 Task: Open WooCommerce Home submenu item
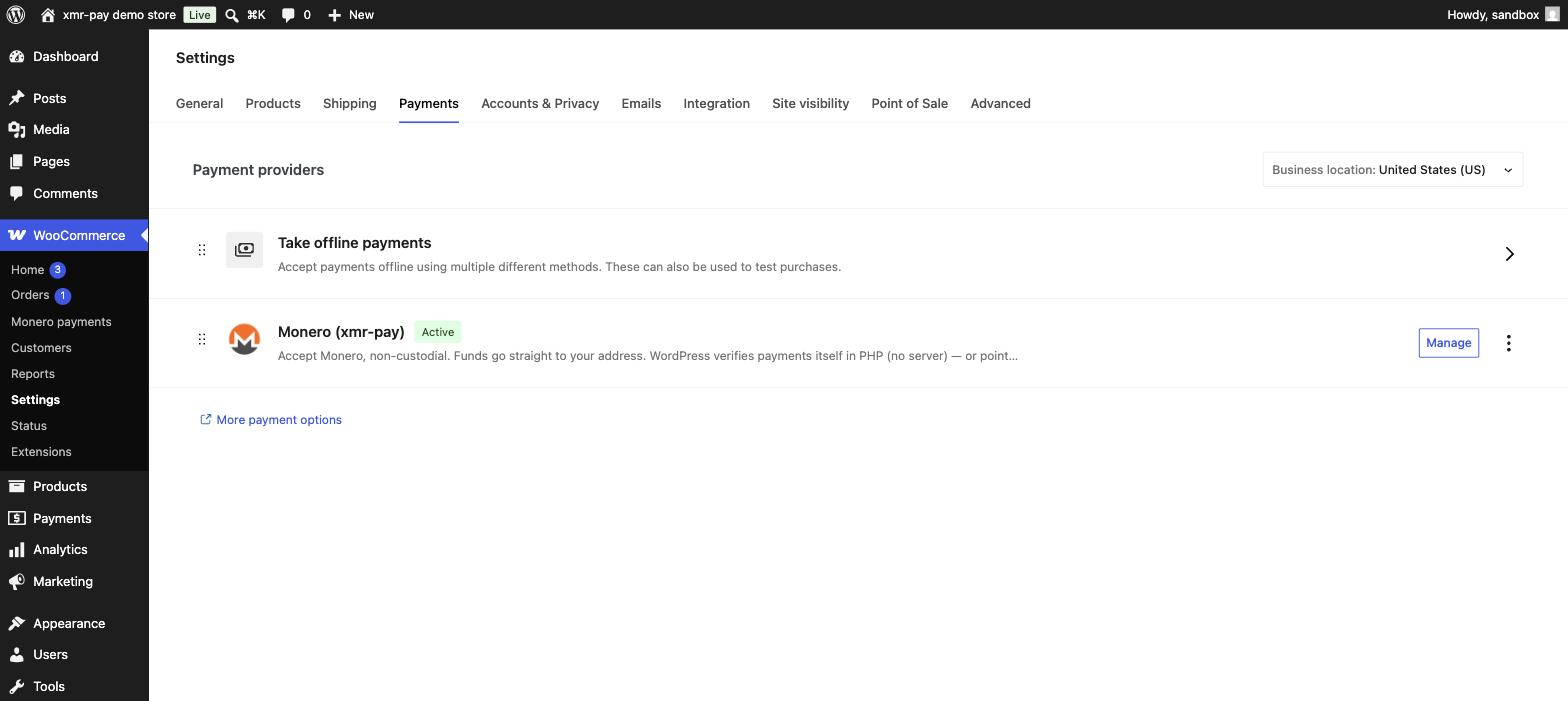pos(27,270)
